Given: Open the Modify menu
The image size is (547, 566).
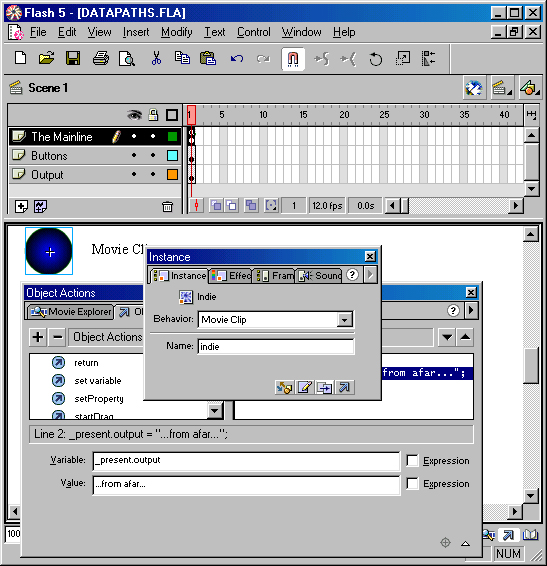Looking at the screenshot, I should (x=177, y=32).
